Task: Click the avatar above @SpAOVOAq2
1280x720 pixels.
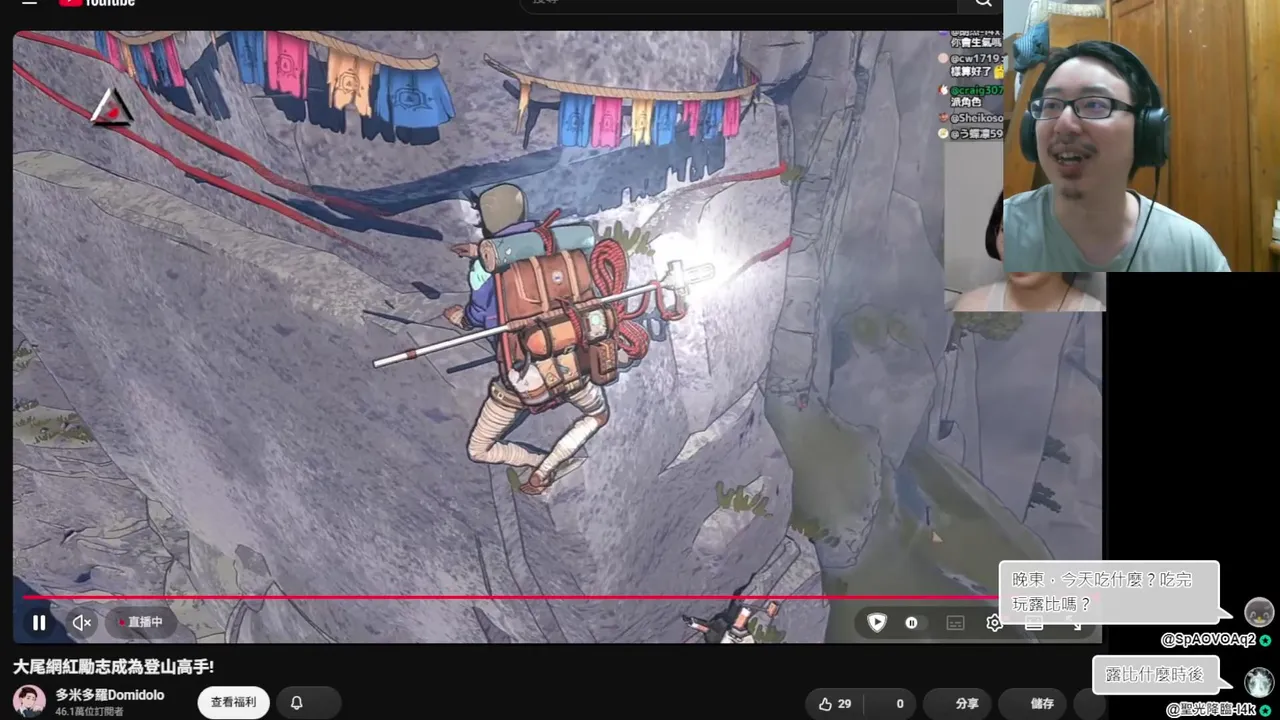Action: tap(1258, 612)
